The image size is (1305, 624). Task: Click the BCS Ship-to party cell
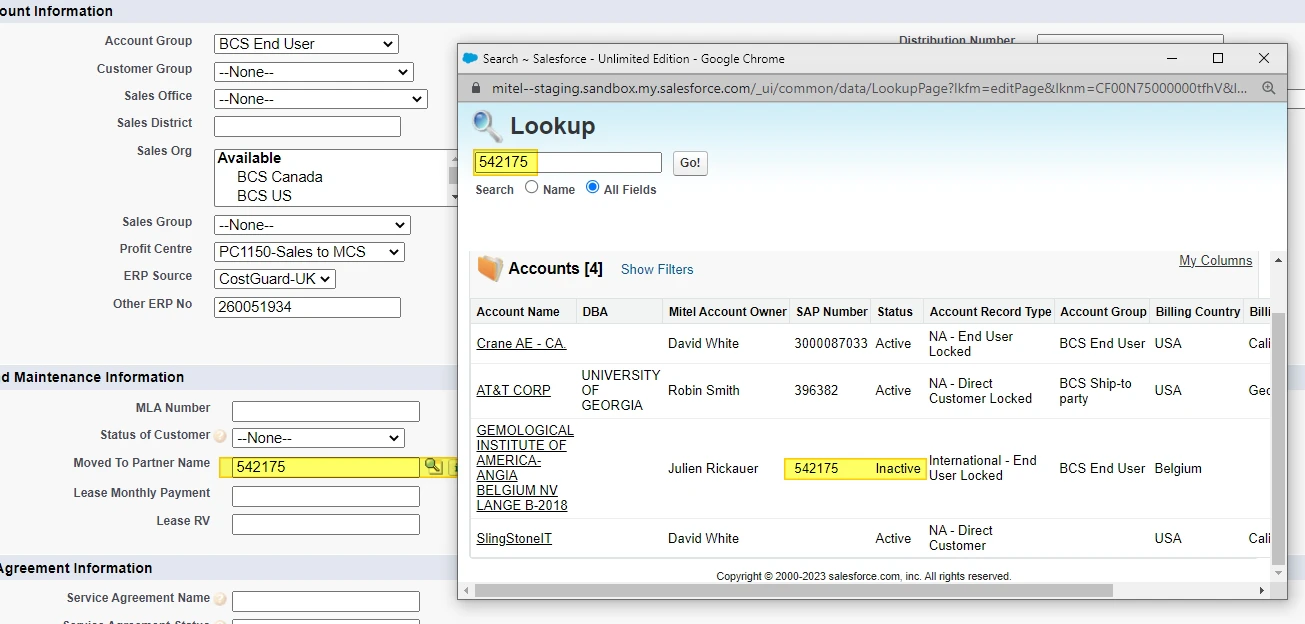[x=1095, y=390]
